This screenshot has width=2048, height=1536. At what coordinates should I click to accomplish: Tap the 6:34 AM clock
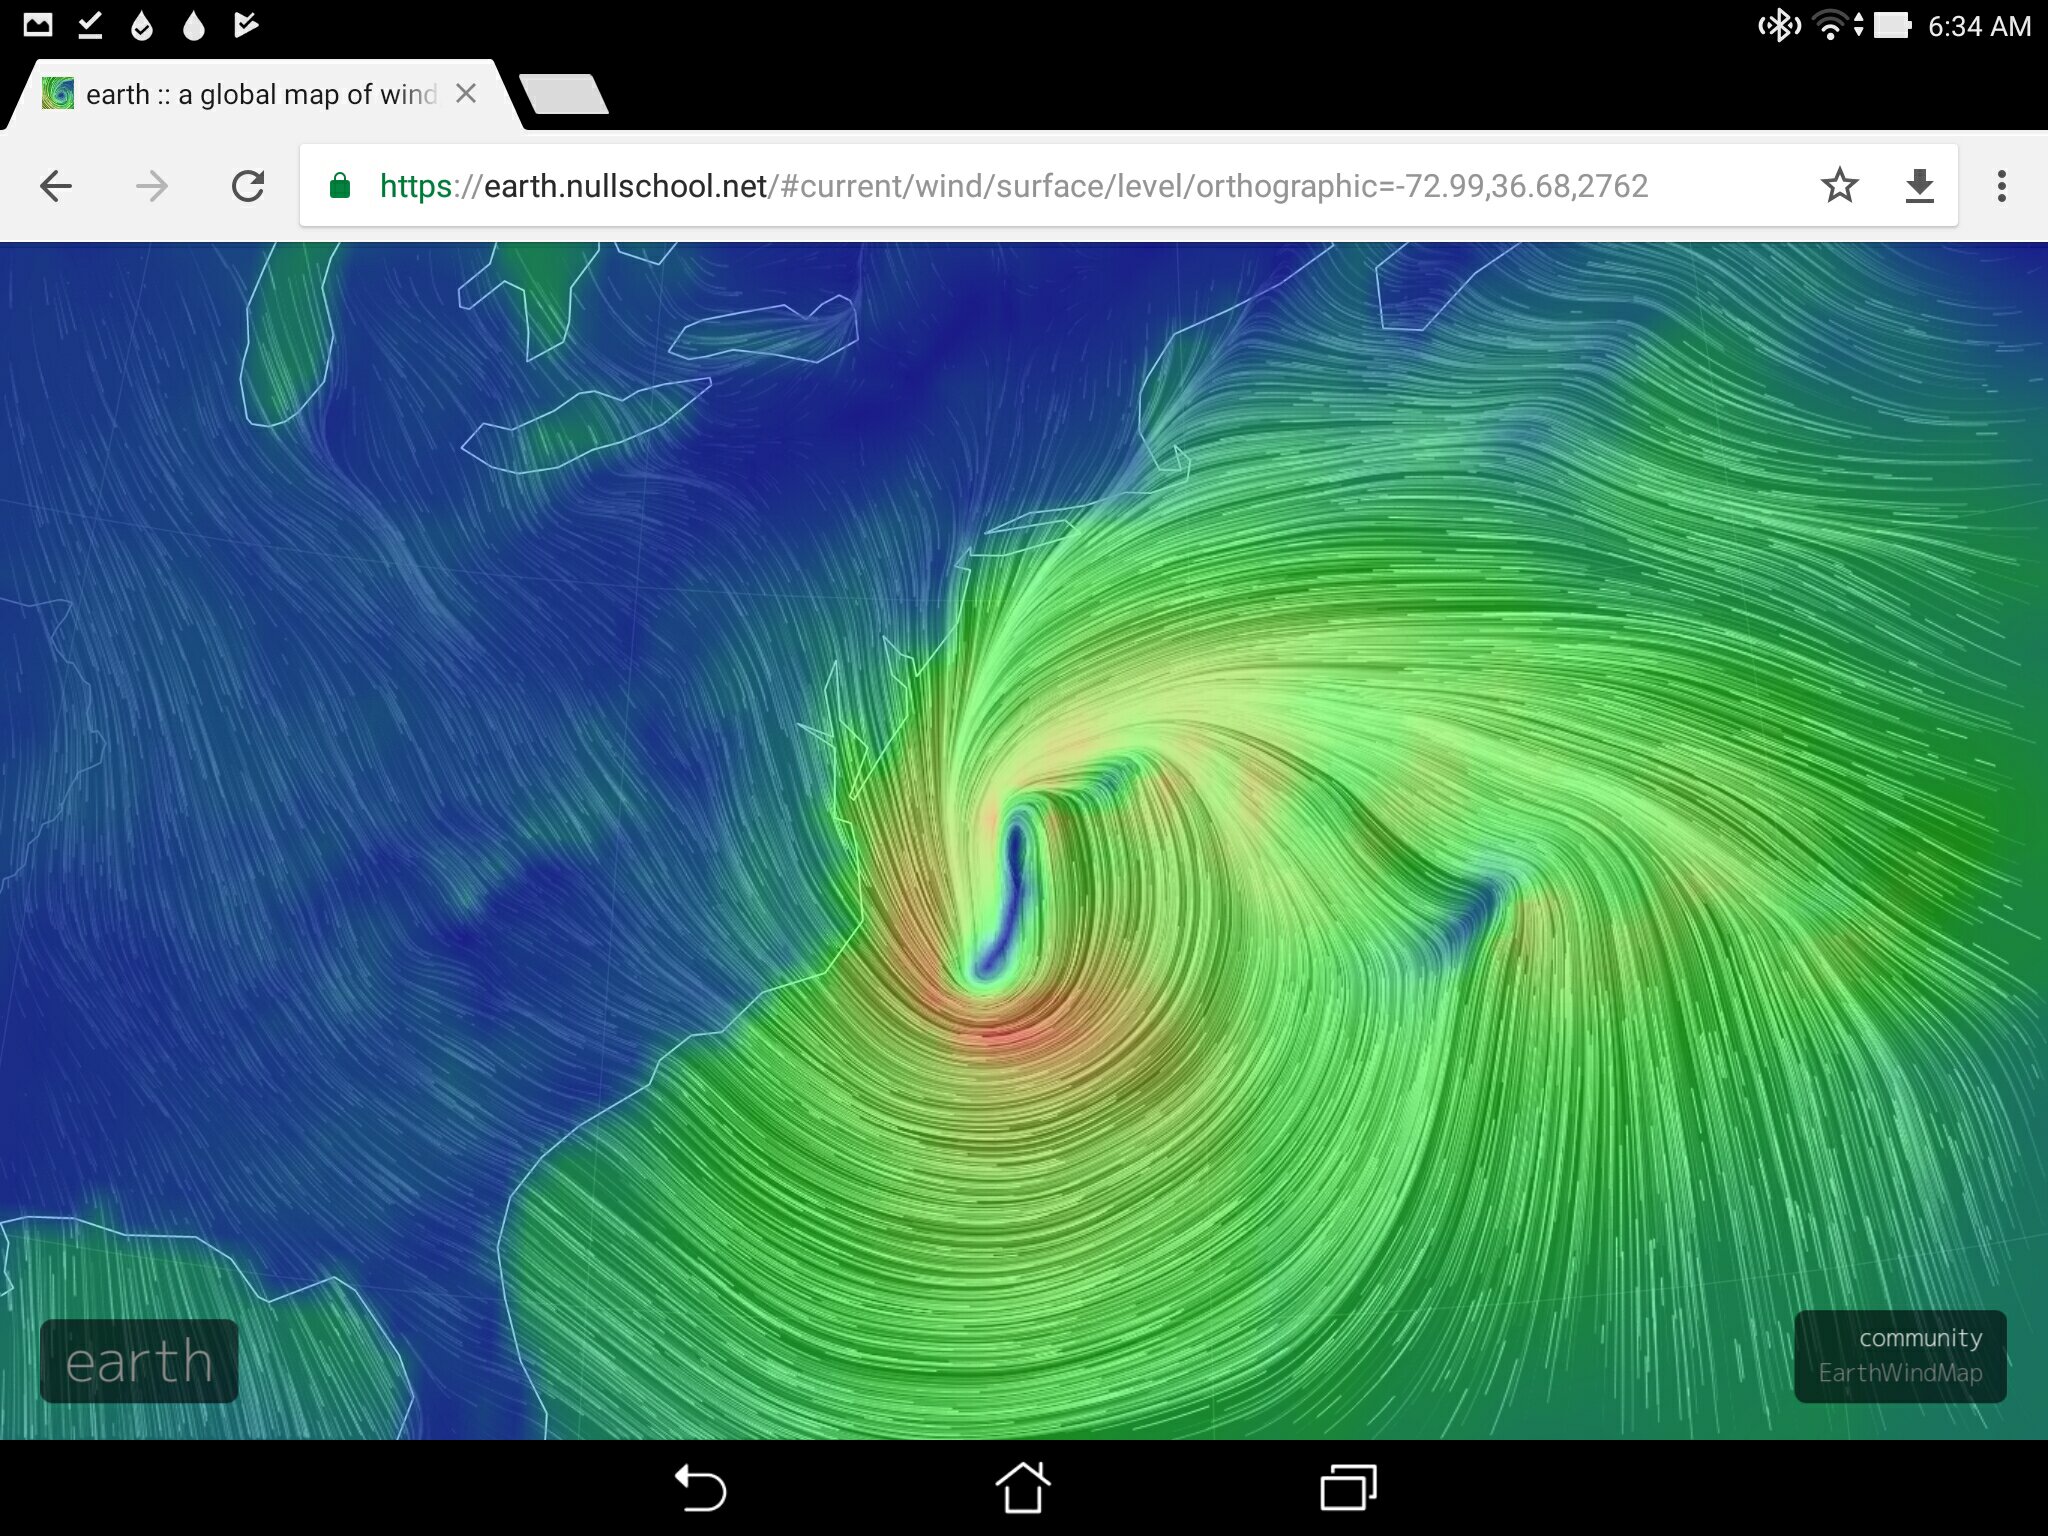pyautogui.click(x=1979, y=26)
